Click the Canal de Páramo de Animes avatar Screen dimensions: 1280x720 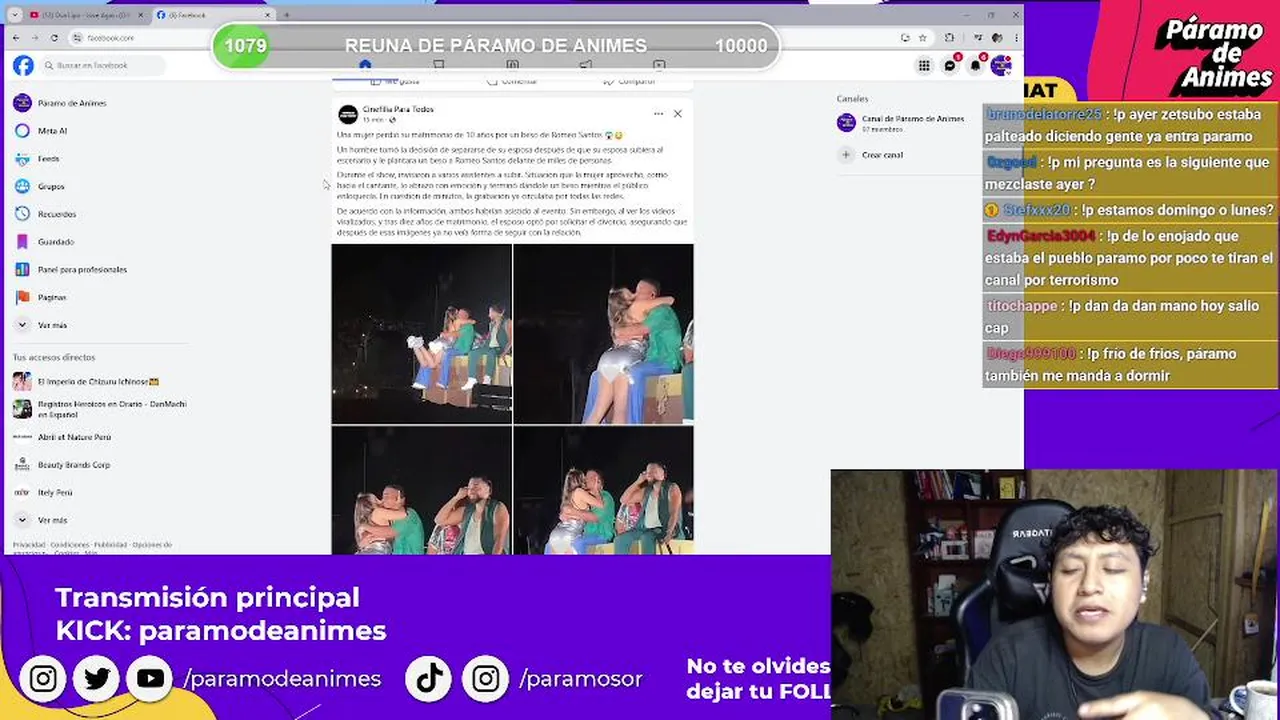[x=846, y=123]
